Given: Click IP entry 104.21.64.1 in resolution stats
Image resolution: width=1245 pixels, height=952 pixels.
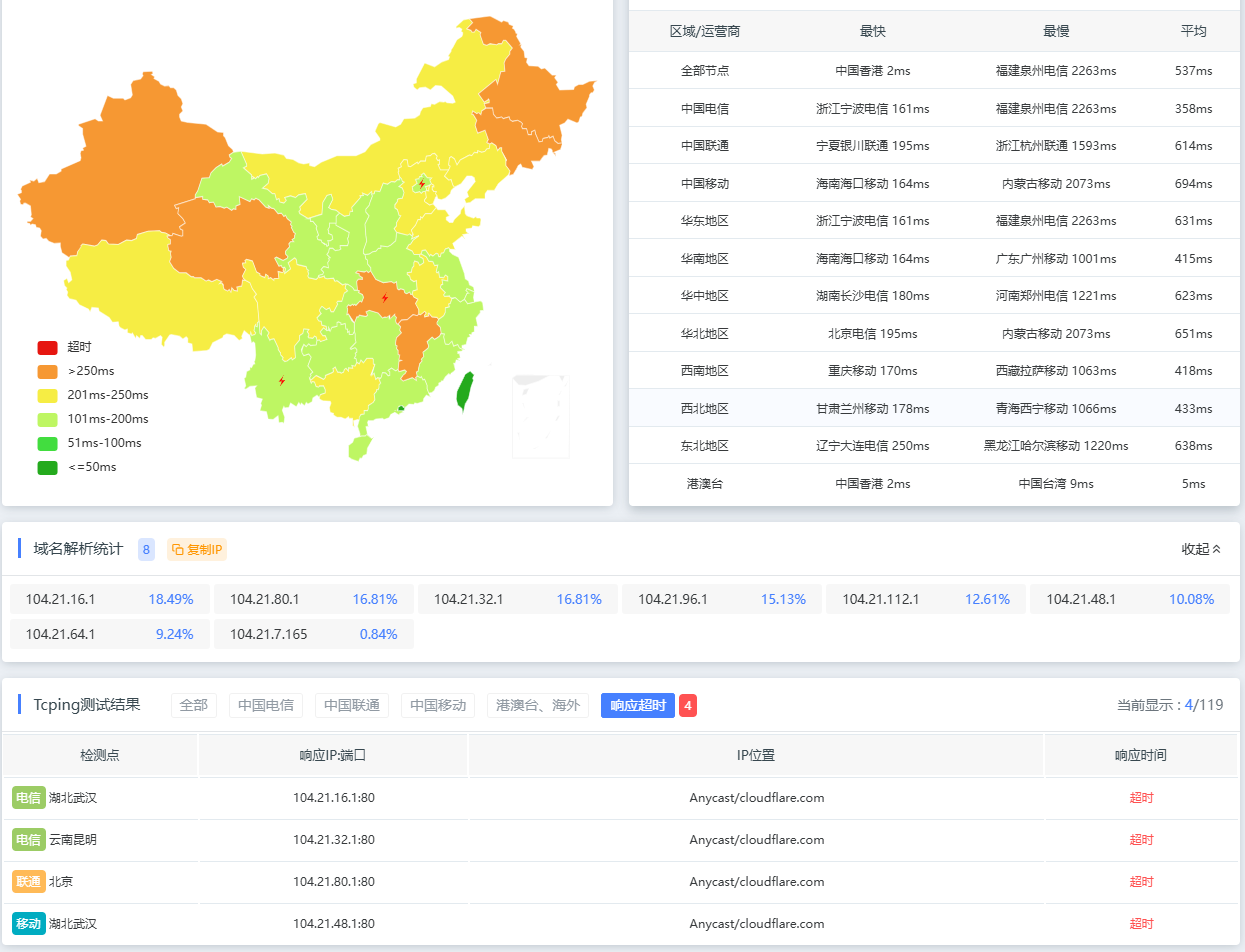Looking at the screenshot, I should [110, 634].
